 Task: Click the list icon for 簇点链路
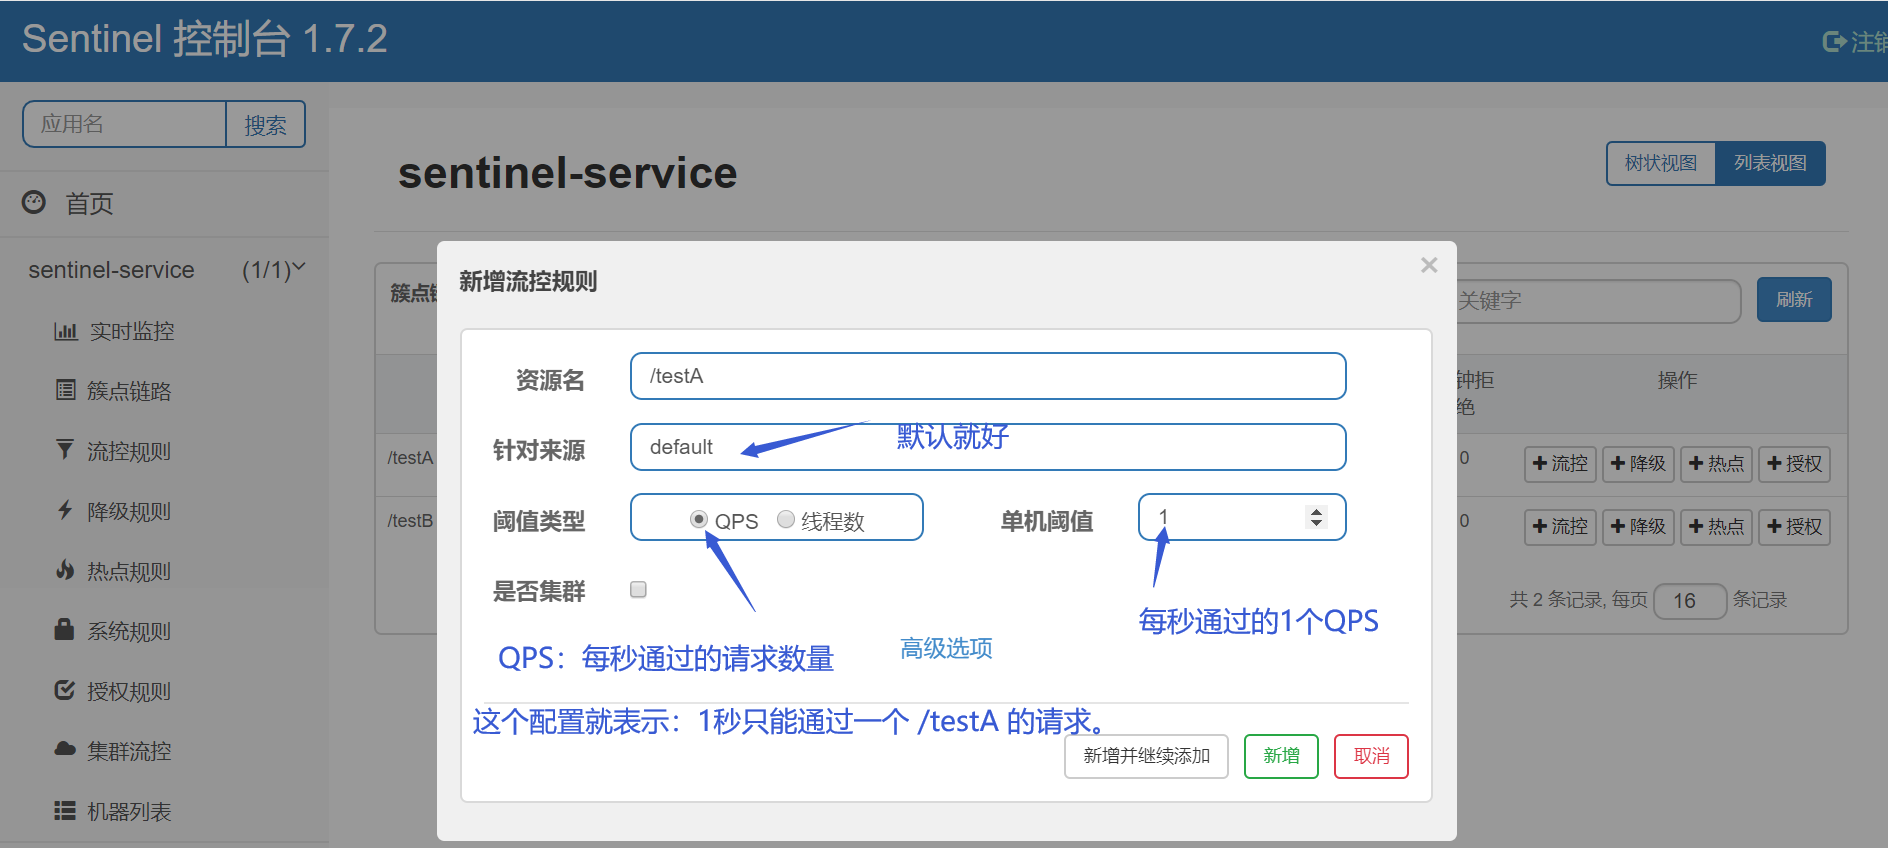[x=66, y=390]
